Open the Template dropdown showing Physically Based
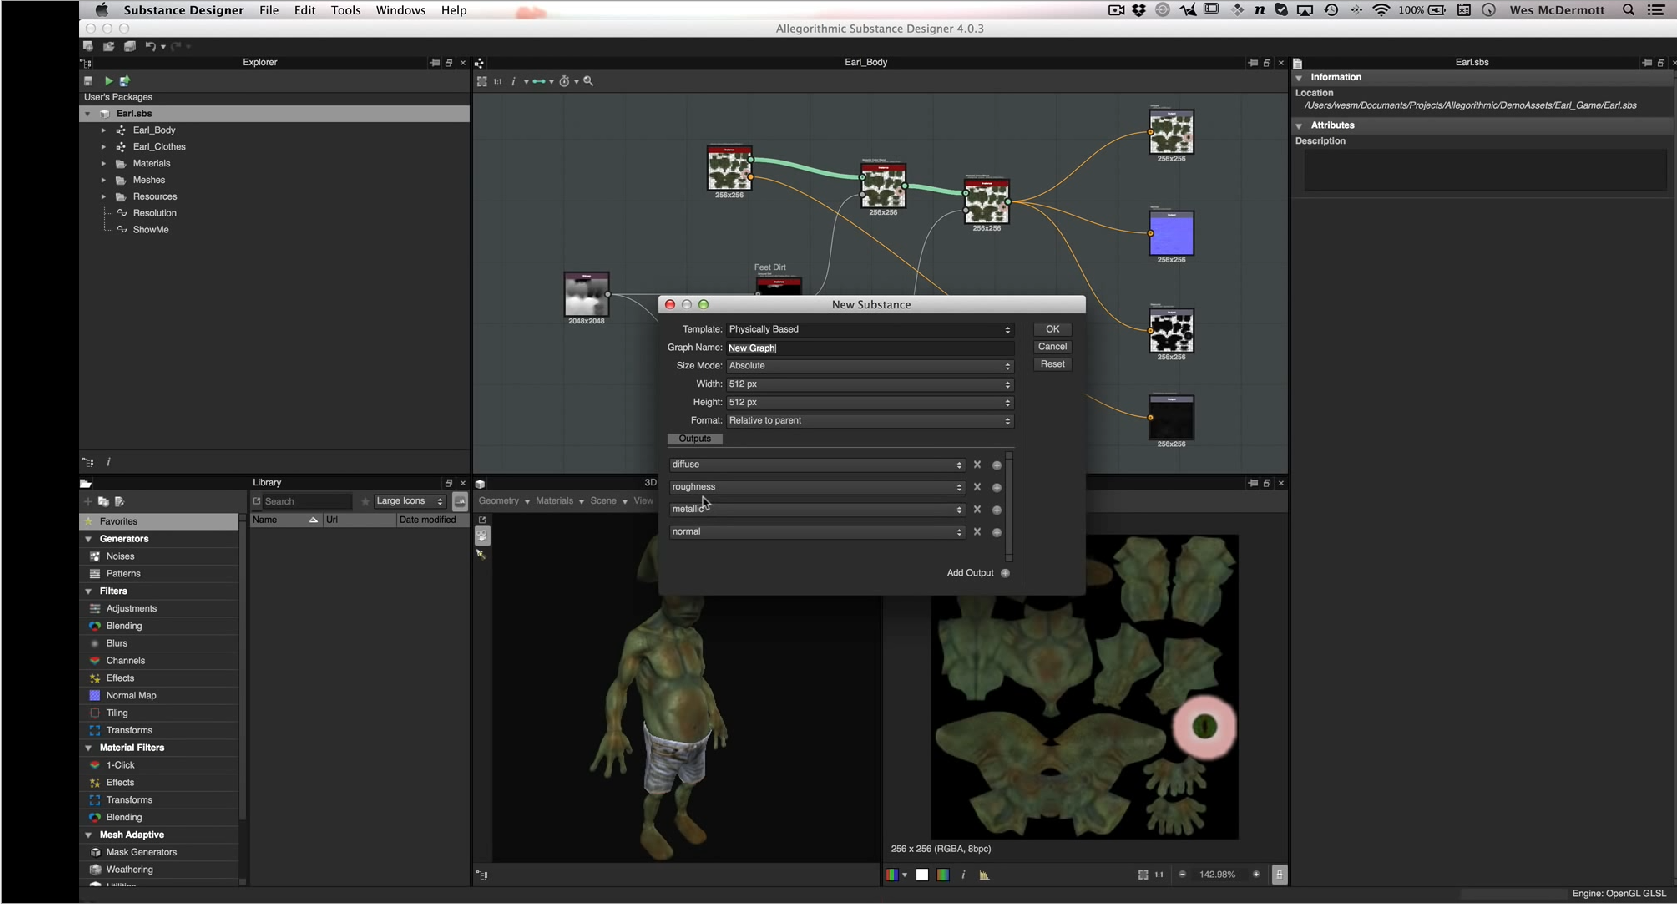This screenshot has height=904, width=1677. click(868, 330)
